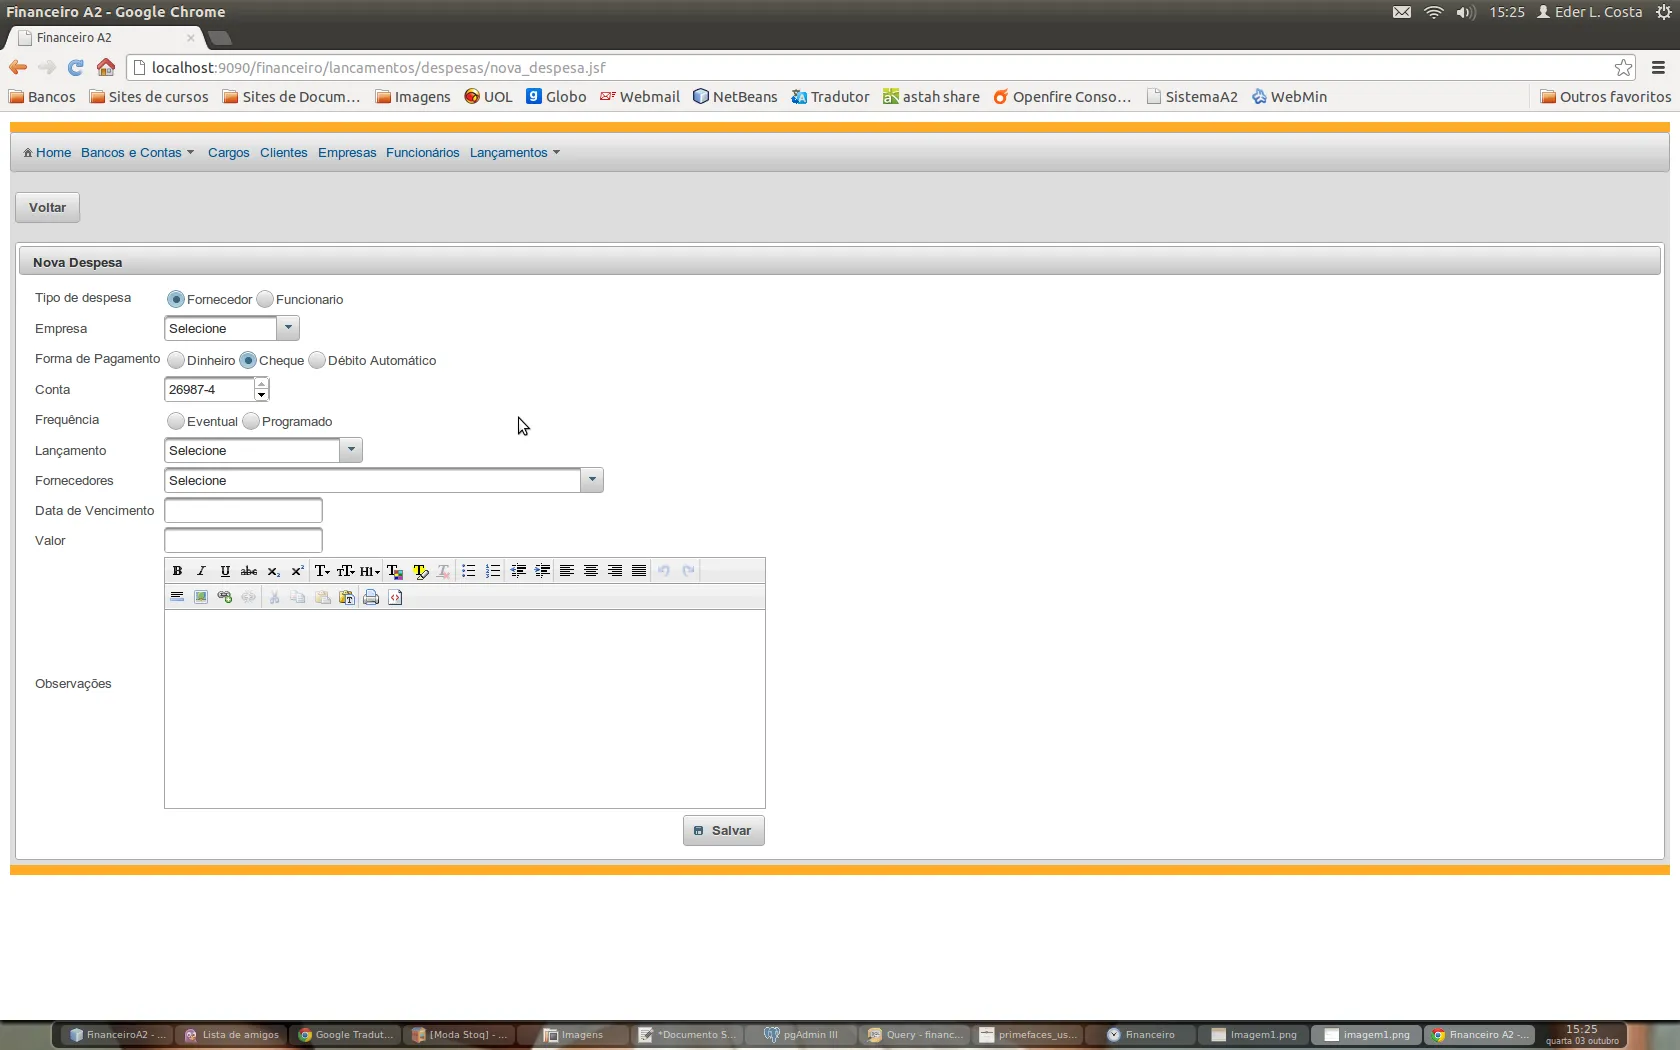Click the redo icon in the editor

[x=688, y=571]
